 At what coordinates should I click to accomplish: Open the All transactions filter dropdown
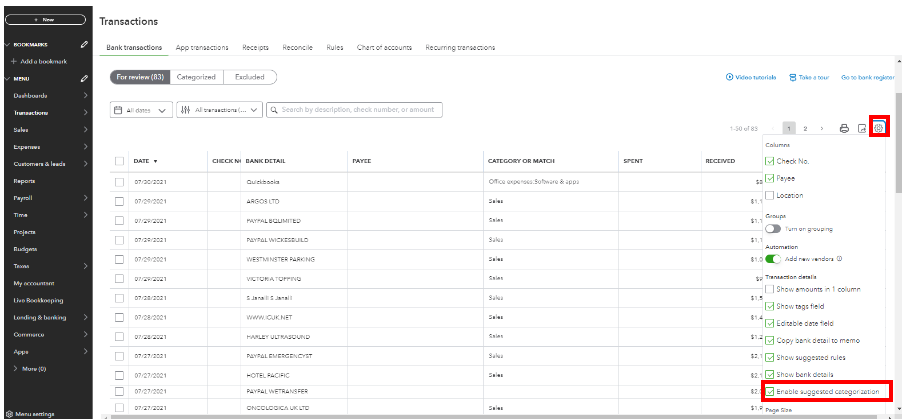pyautogui.click(x=220, y=110)
